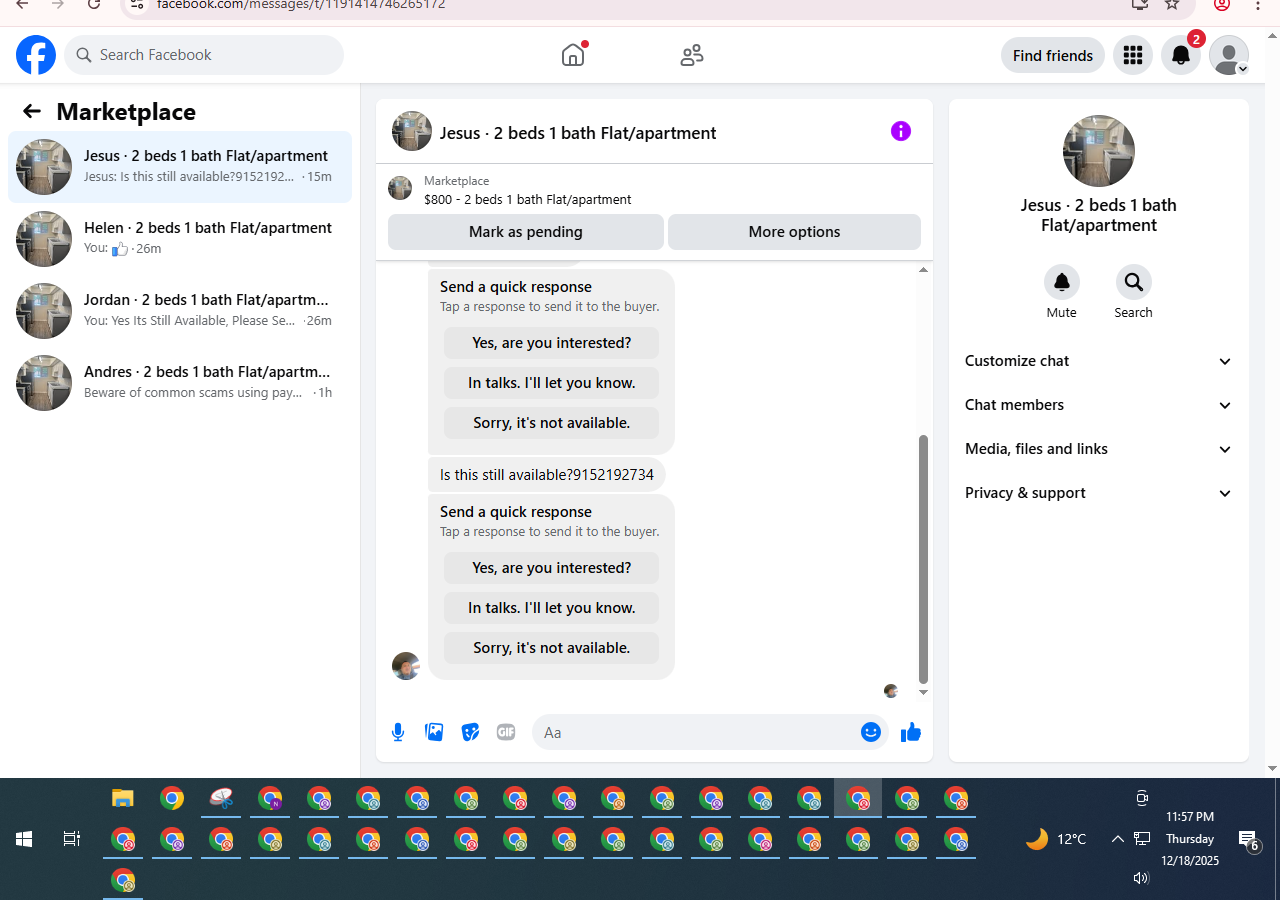
Task: Expand Media, files and links section
Action: point(1099,449)
